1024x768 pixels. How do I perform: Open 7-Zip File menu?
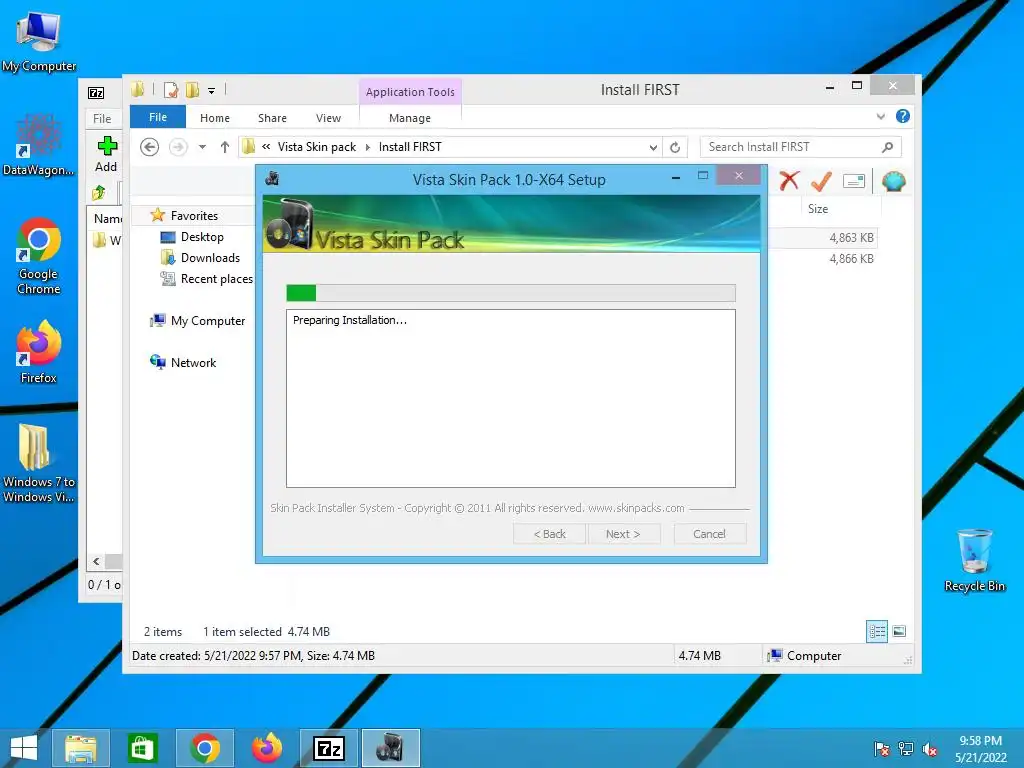click(x=102, y=119)
